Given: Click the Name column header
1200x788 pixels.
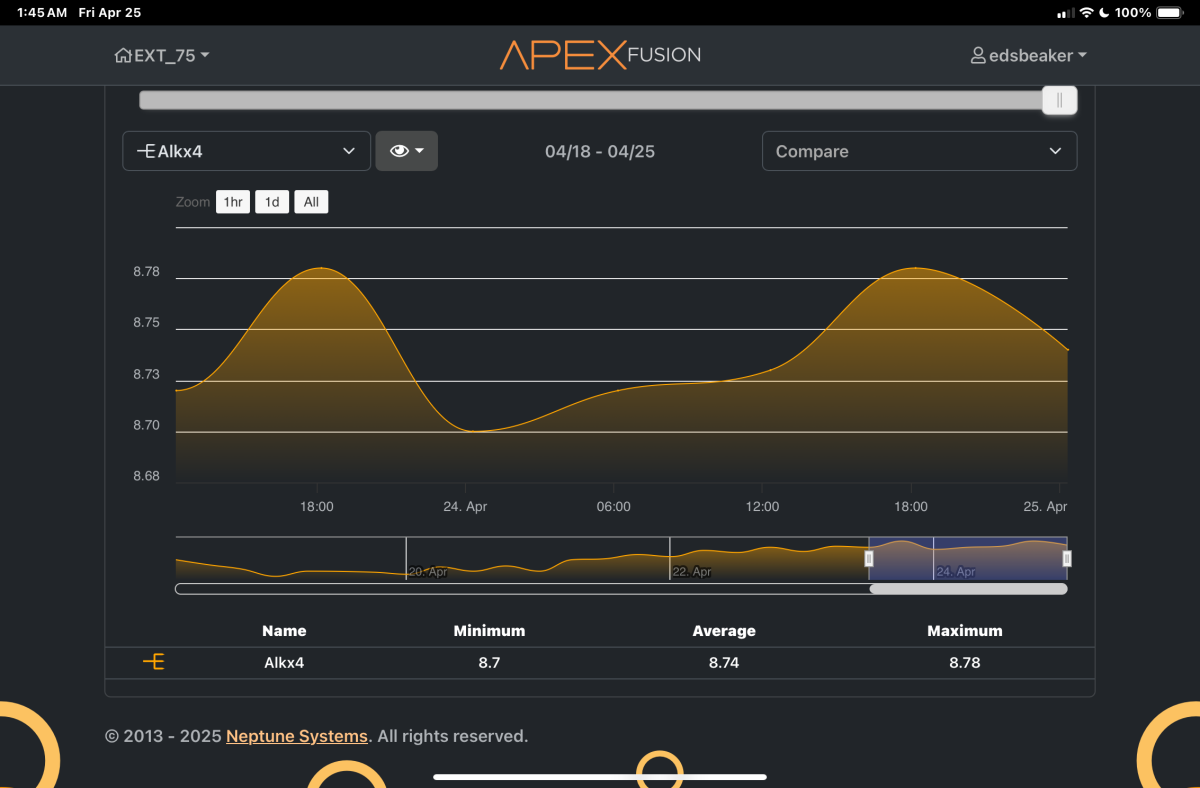Looking at the screenshot, I should click(284, 631).
